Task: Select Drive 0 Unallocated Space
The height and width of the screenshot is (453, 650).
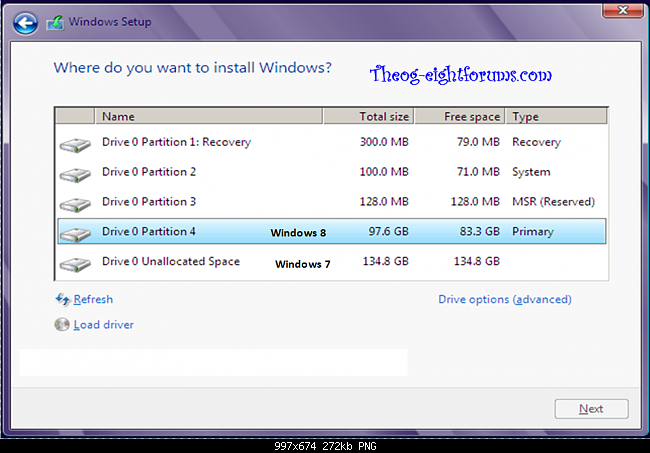Action: click(x=332, y=262)
